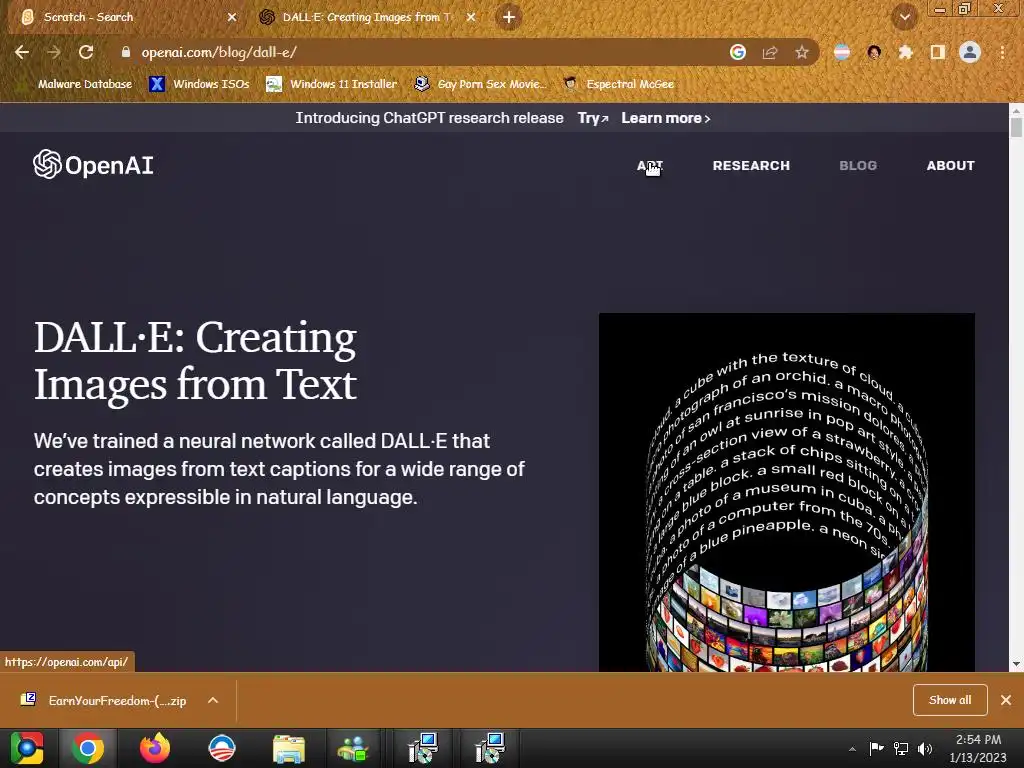Click the address bar URL field
This screenshot has width=1024, height=768.
[418, 52]
